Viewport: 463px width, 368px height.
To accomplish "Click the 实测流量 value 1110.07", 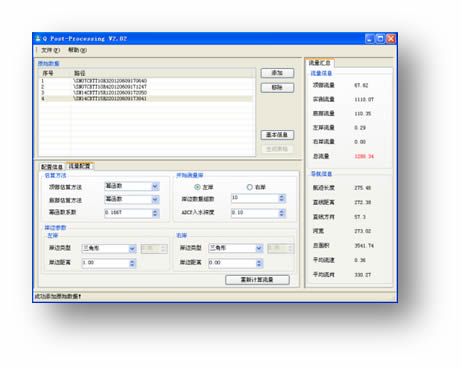I will point(364,99).
